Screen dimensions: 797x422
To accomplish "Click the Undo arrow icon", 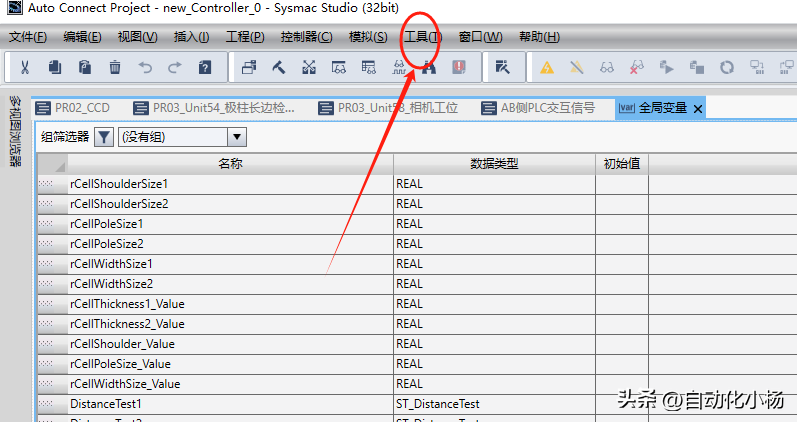I will [145, 68].
